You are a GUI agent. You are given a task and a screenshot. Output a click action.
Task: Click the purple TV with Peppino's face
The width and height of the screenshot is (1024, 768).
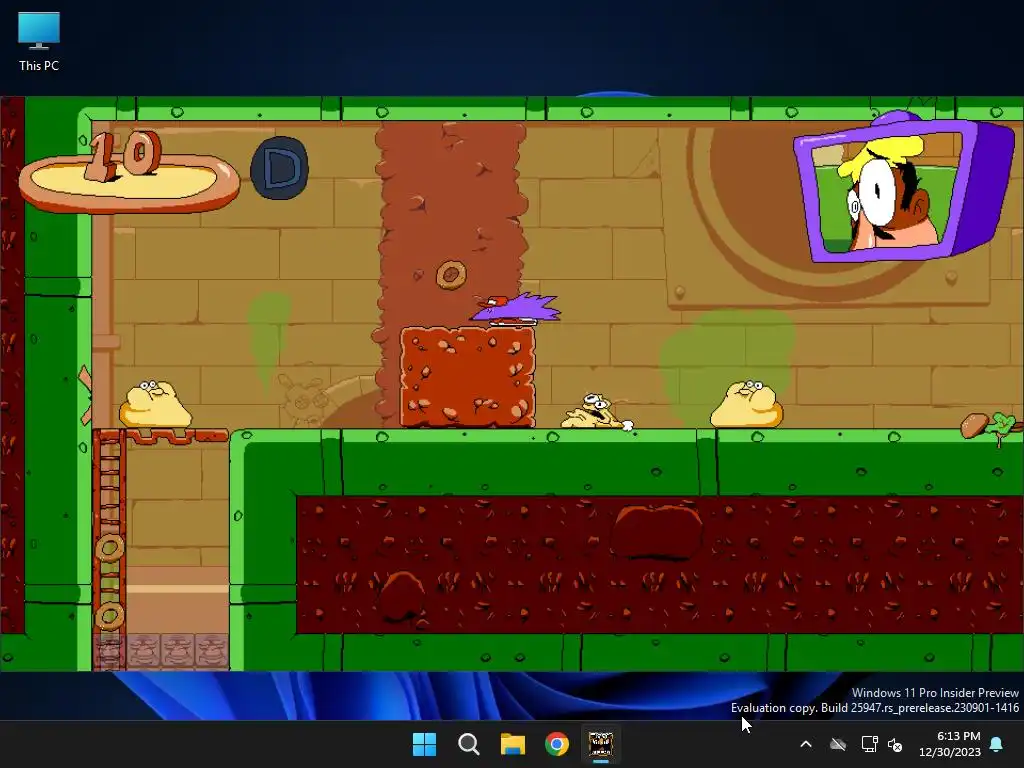(904, 187)
